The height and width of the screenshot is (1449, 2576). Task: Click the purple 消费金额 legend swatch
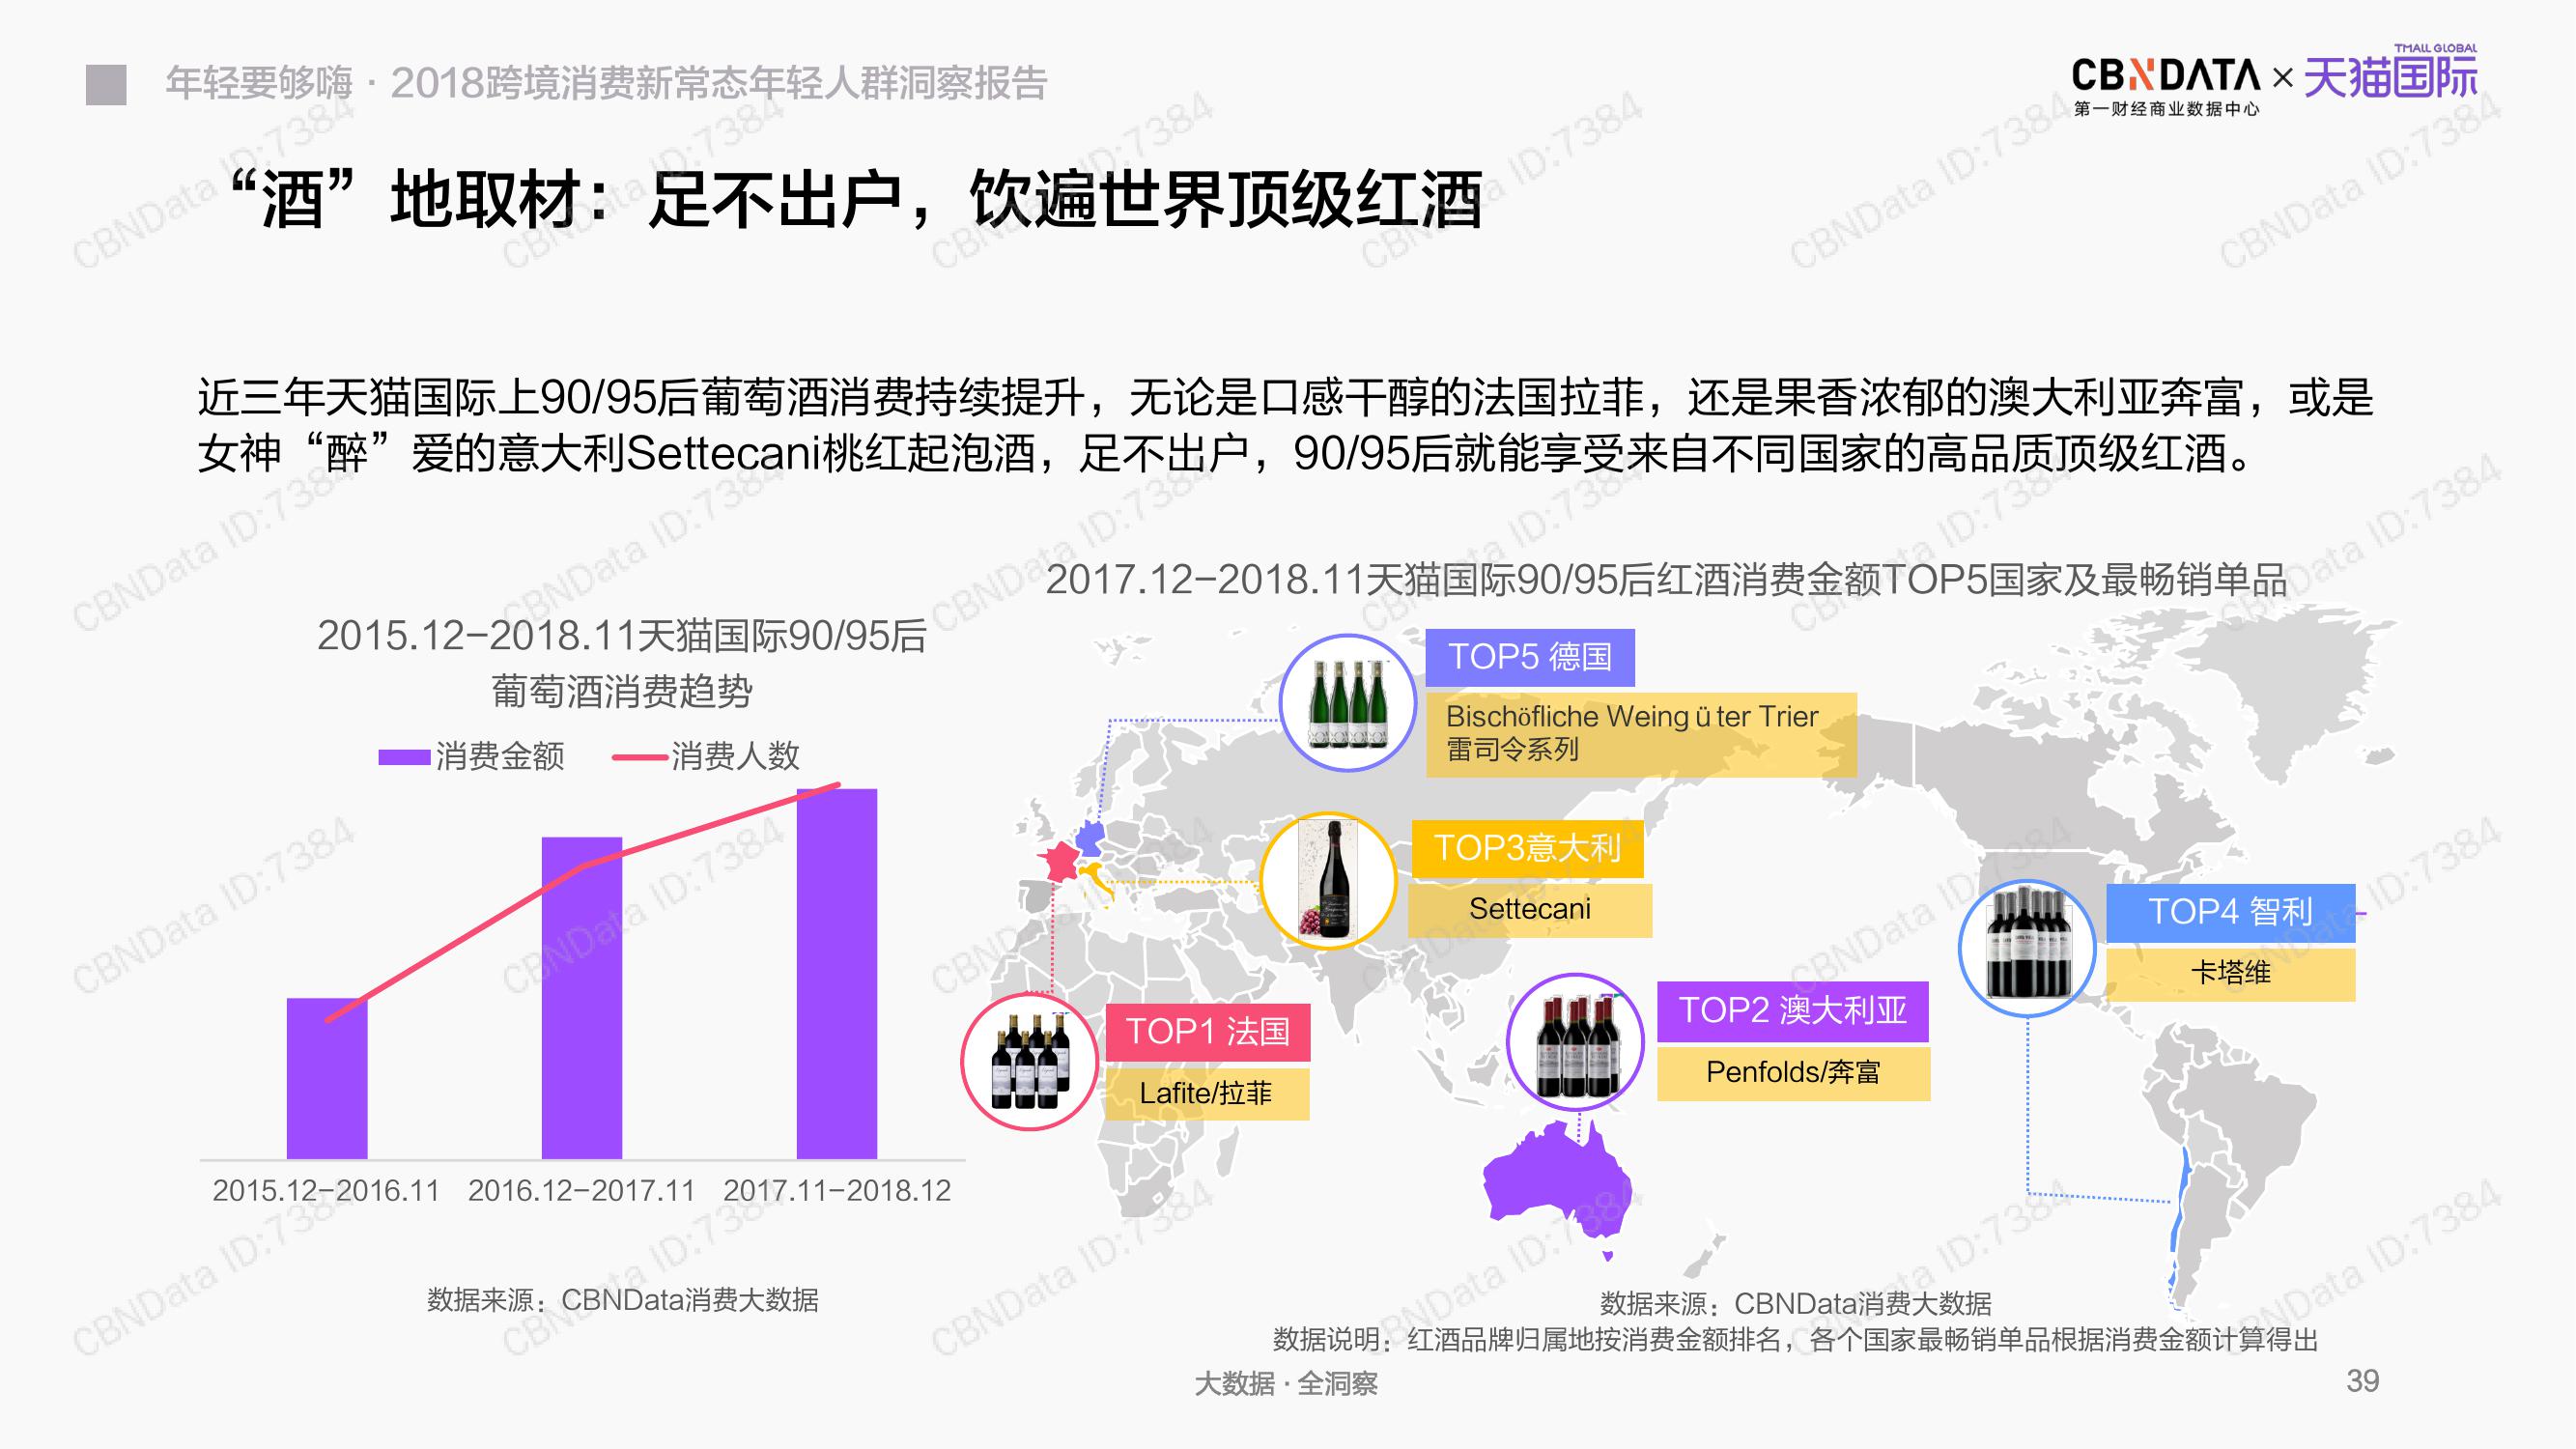click(404, 757)
